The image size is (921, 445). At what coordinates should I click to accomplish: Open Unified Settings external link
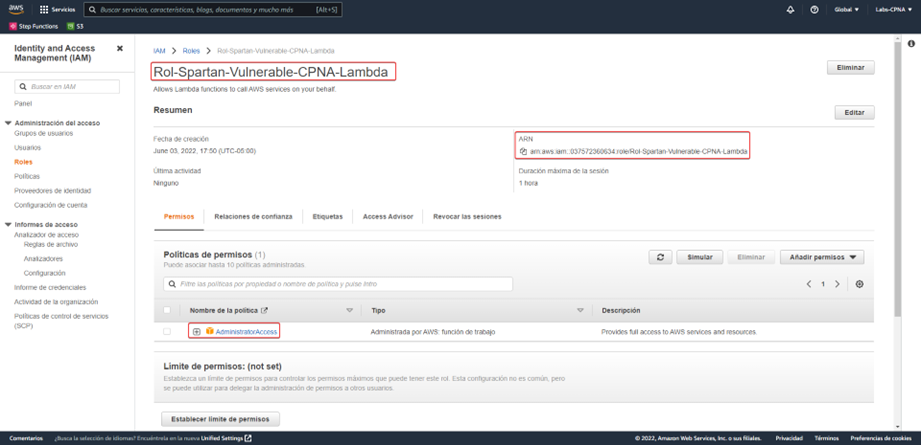[x=226, y=438]
